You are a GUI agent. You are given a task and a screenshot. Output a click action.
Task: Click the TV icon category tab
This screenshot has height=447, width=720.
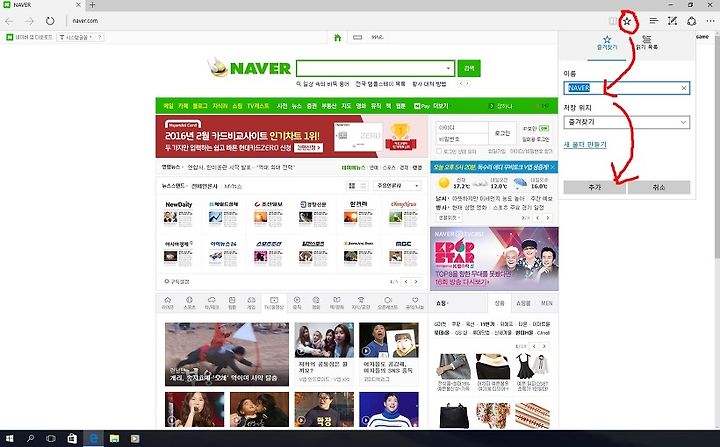pos(274,303)
